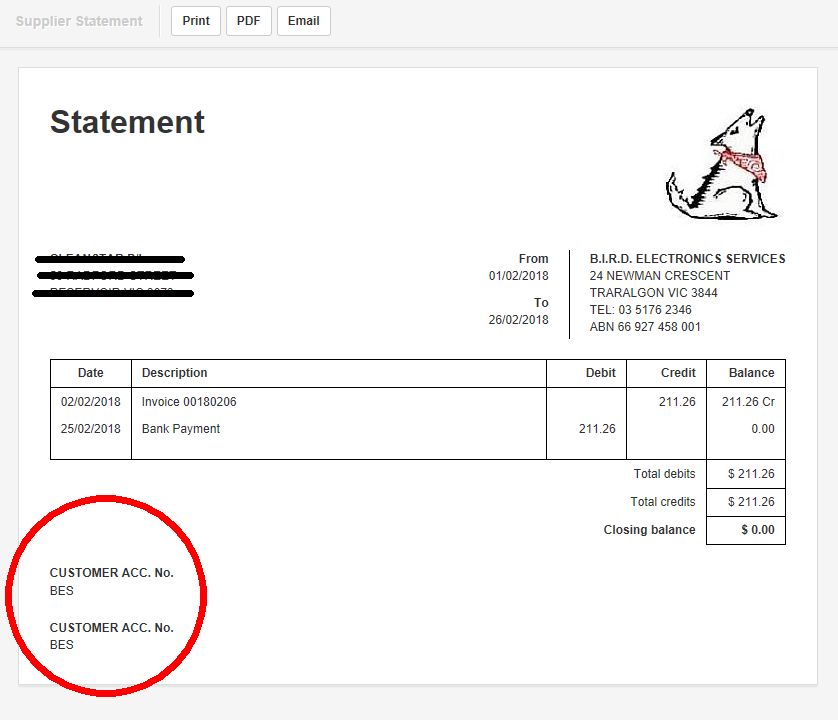Send statement with Email button
838x720 pixels.
pyautogui.click(x=304, y=21)
